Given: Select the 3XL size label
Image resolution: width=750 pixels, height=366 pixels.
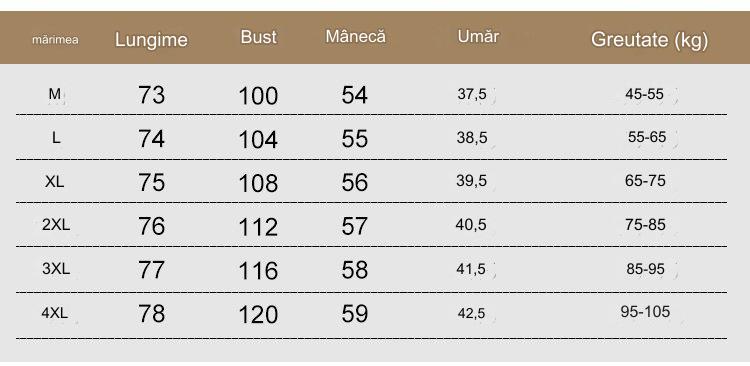Looking at the screenshot, I should pyautogui.click(x=56, y=269).
